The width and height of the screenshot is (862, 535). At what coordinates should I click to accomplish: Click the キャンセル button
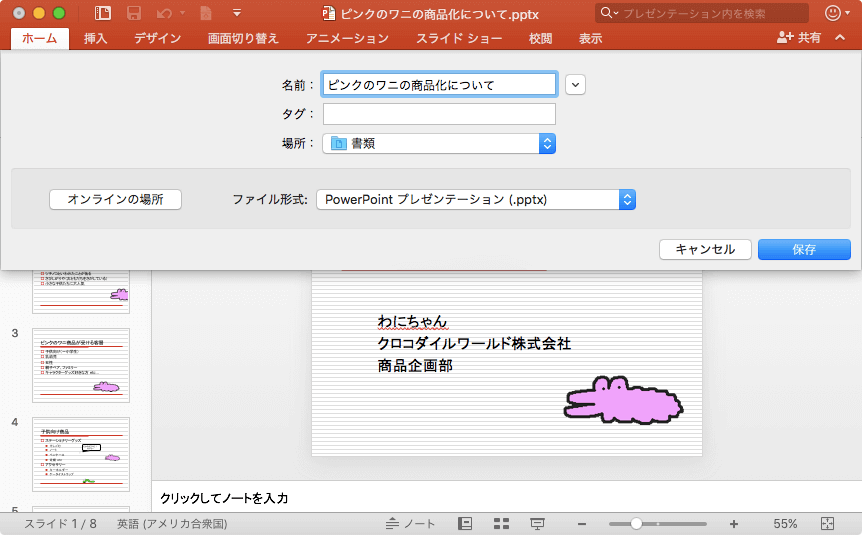(x=705, y=249)
